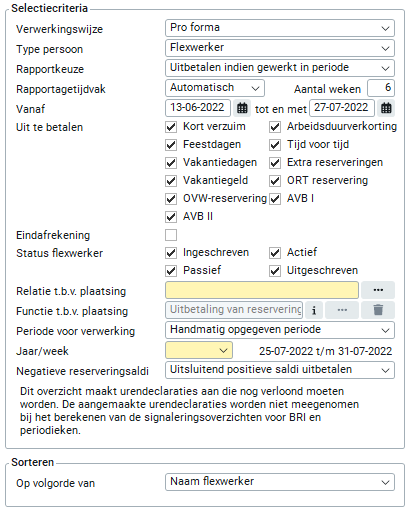Click the yellow Relatie t.b.v. plaatsing field
Image resolution: width=413 pixels, height=511 pixels.
coord(262,290)
